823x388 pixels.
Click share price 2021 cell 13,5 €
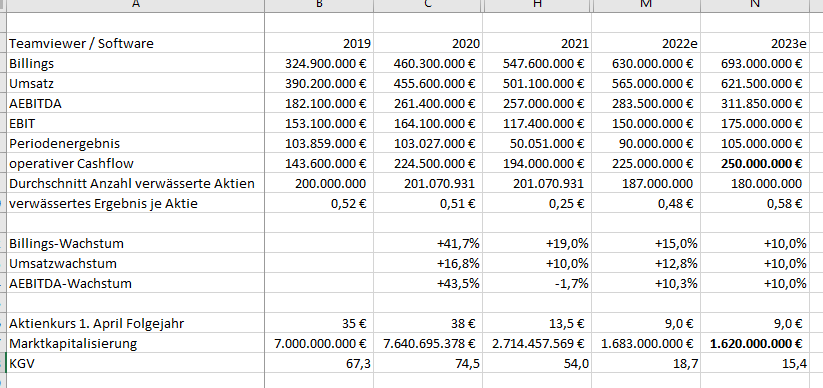(x=537, y=323)
